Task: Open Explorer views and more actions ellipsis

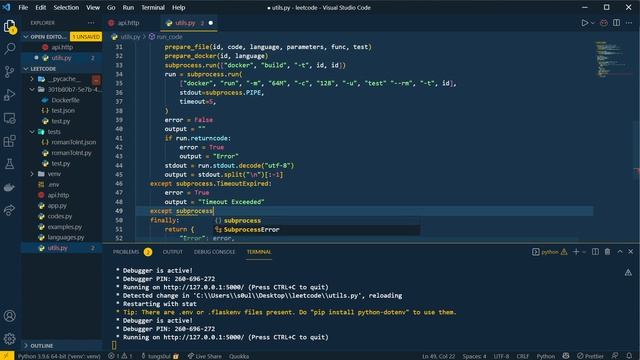Action: 91,23
